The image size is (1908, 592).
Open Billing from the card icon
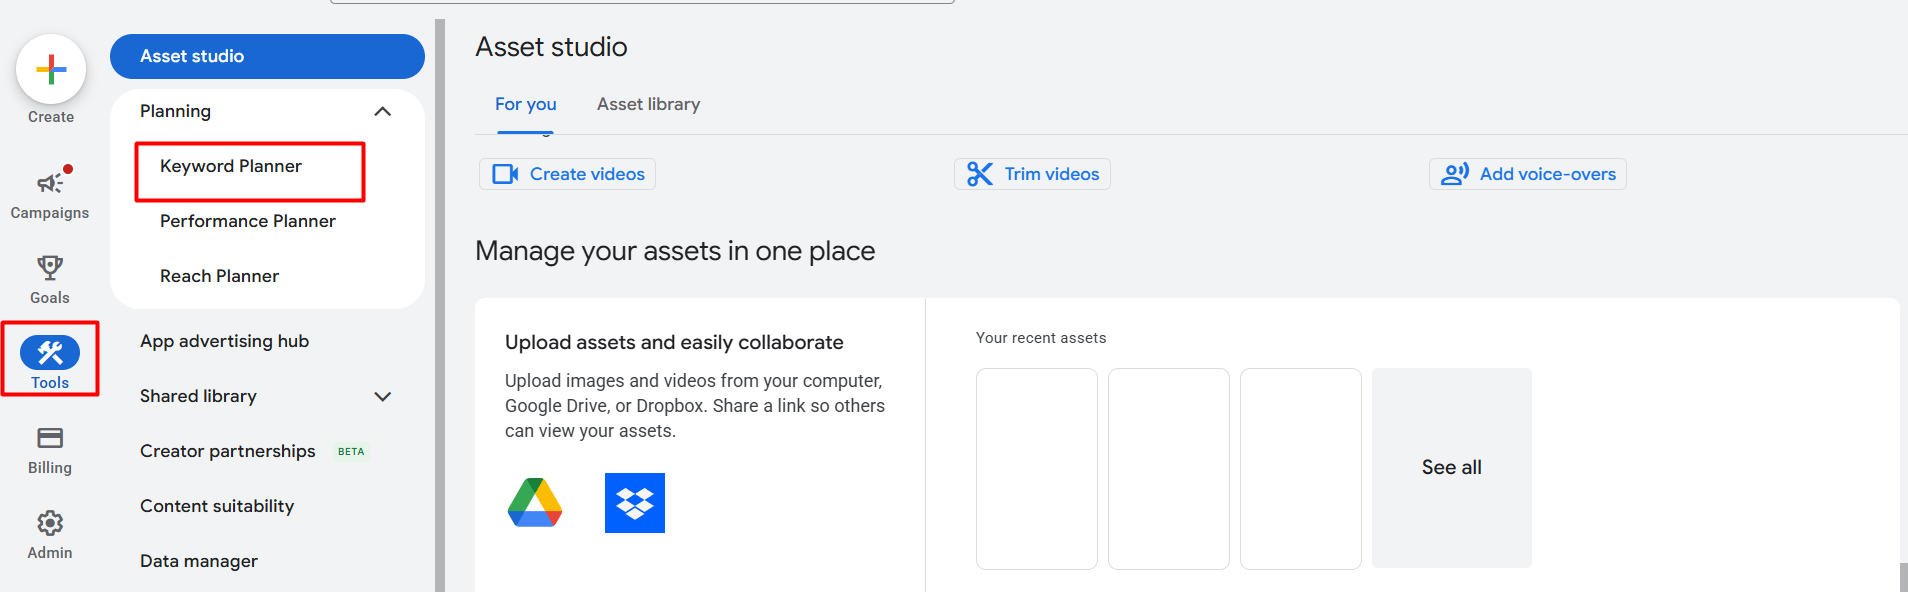[x=50, y=438]
